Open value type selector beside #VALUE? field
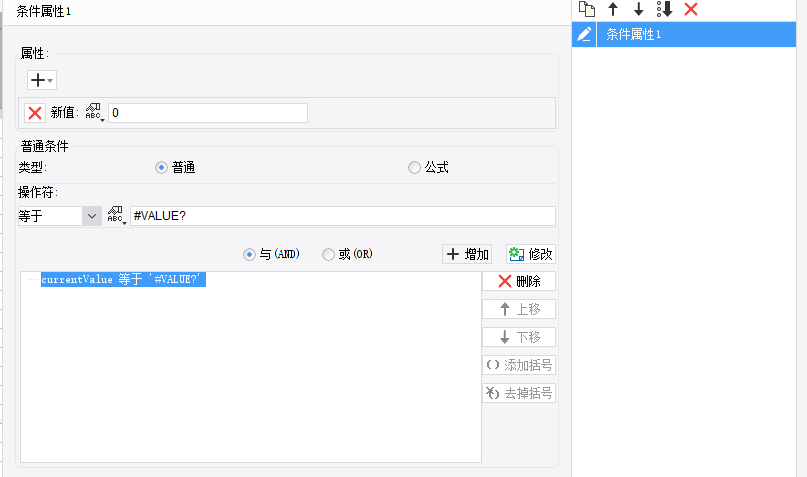This screenshot has width=807, height=477. [117, 216]
